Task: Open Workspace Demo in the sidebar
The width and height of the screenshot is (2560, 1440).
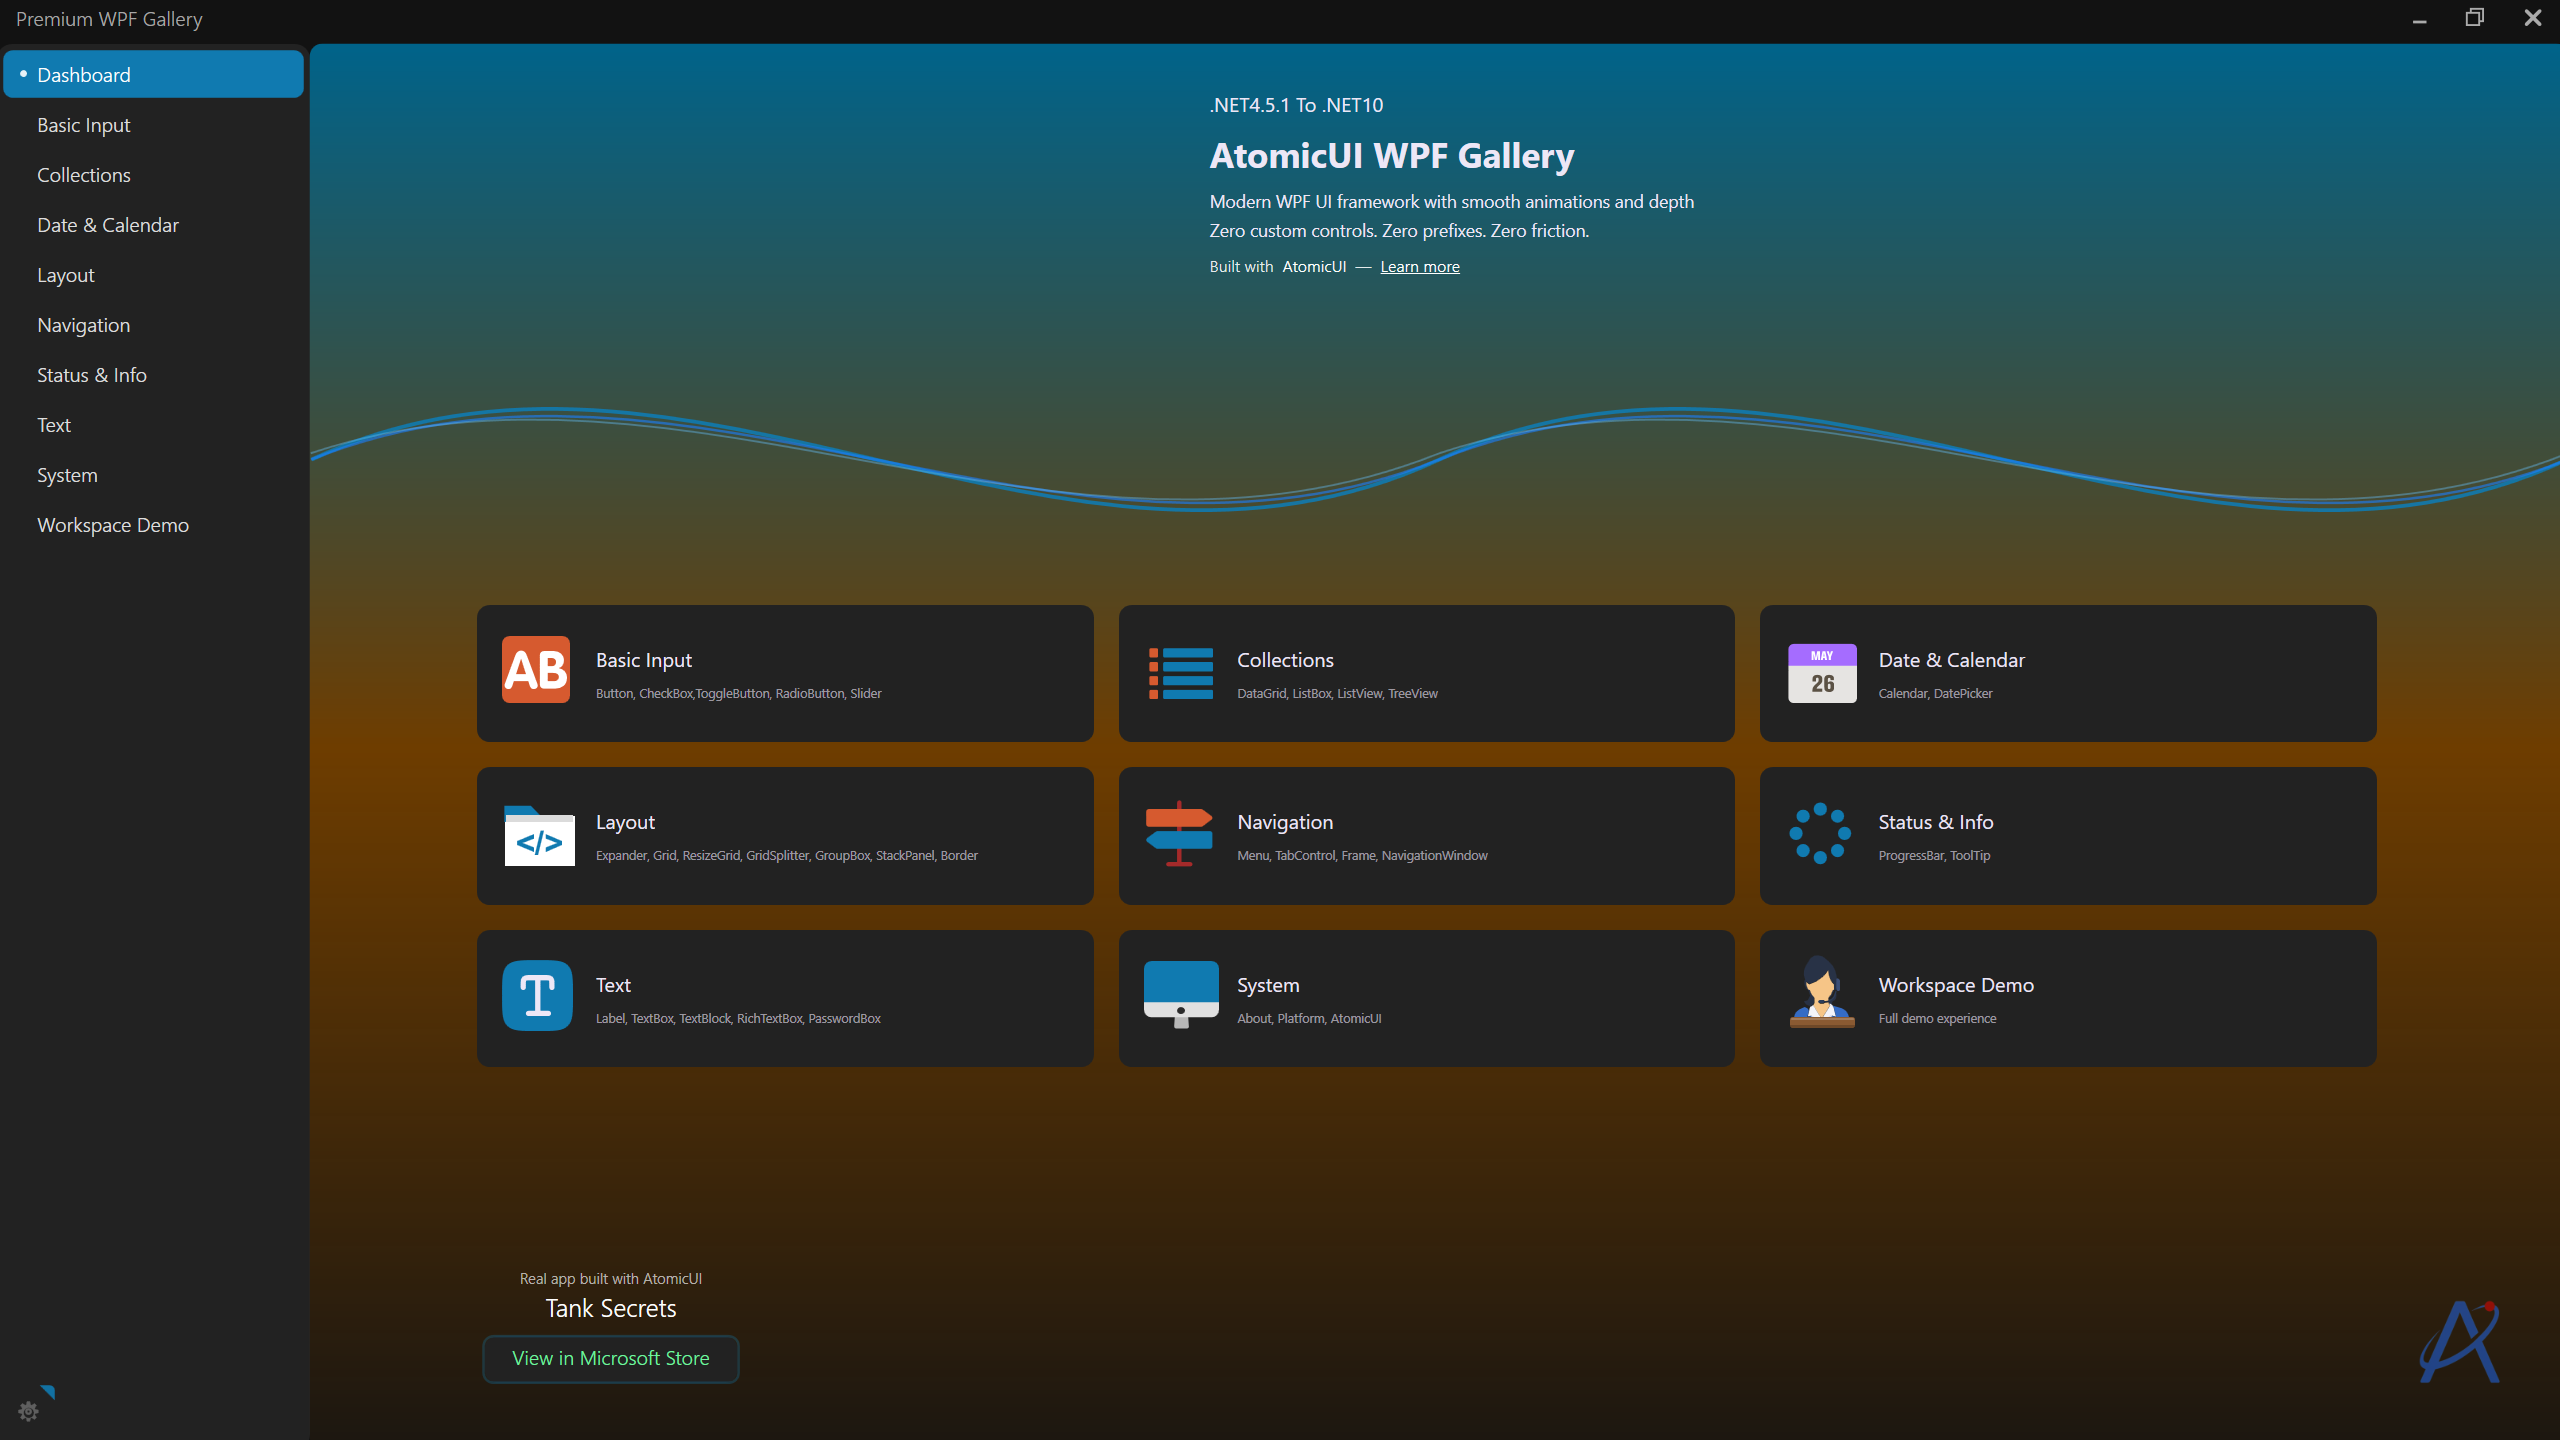Action: coord(153,525)
